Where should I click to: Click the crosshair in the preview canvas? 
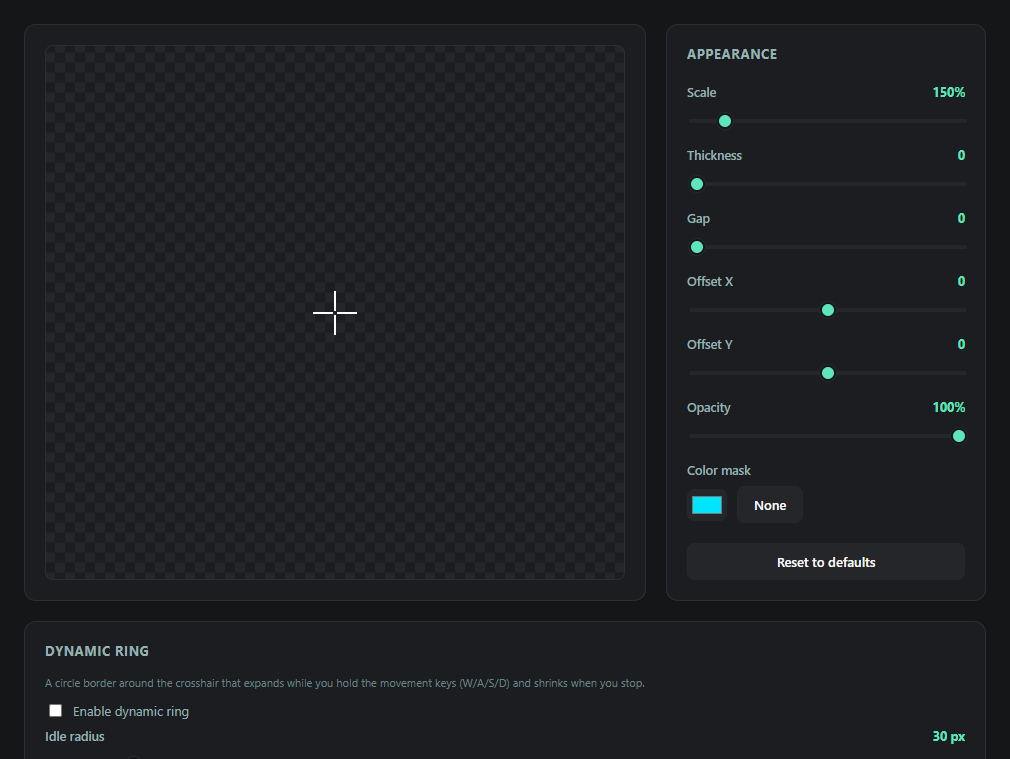click(335, 313)
